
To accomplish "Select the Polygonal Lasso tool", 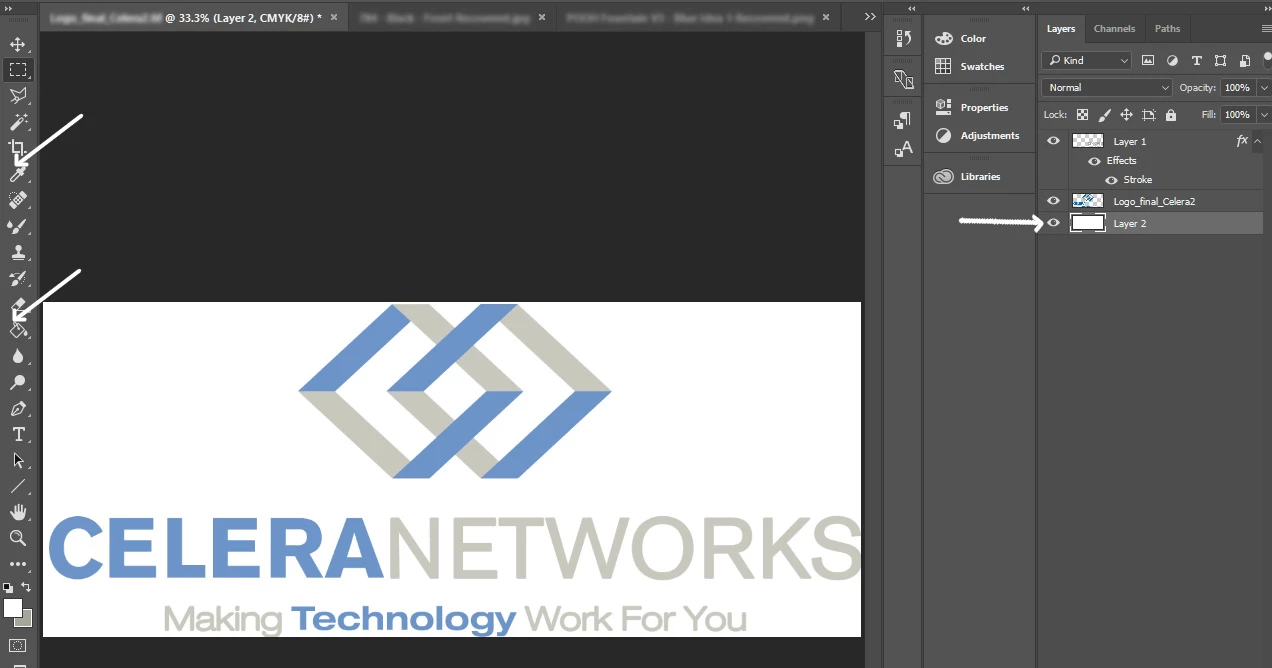I will 18,96.
